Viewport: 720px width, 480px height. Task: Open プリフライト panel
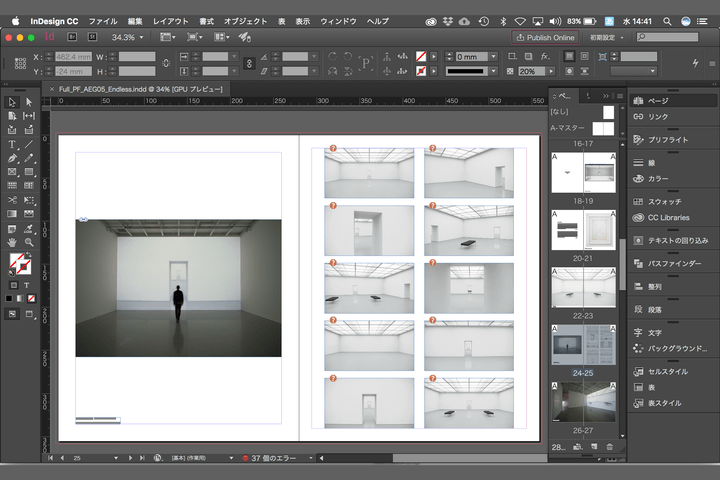click(673, 140)
